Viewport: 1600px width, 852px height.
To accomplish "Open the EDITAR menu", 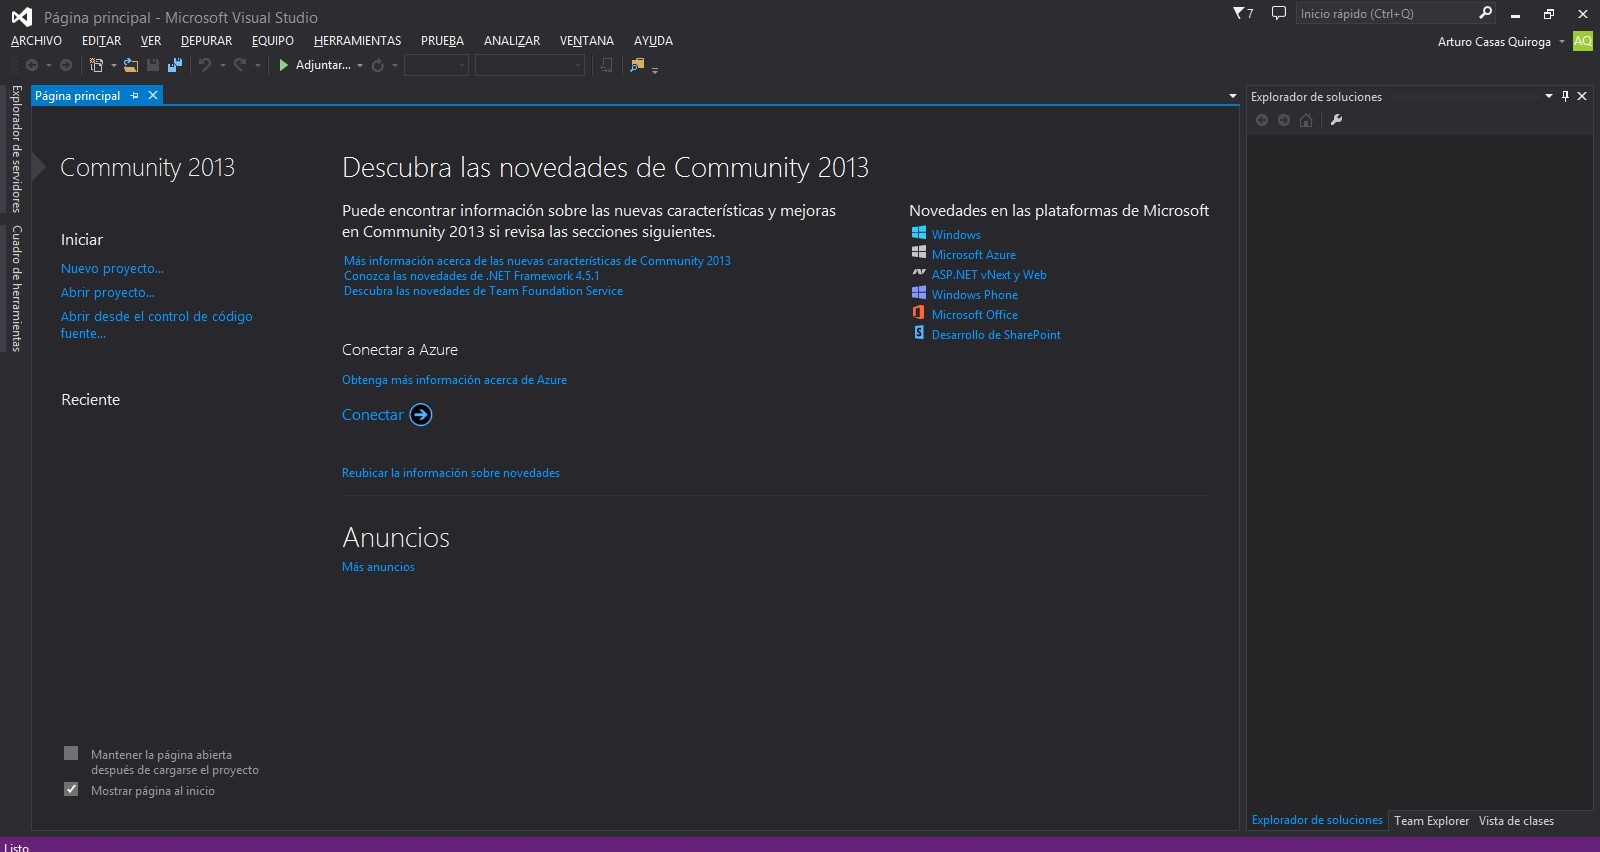I will pyautogui.click(x=101, y=41).
